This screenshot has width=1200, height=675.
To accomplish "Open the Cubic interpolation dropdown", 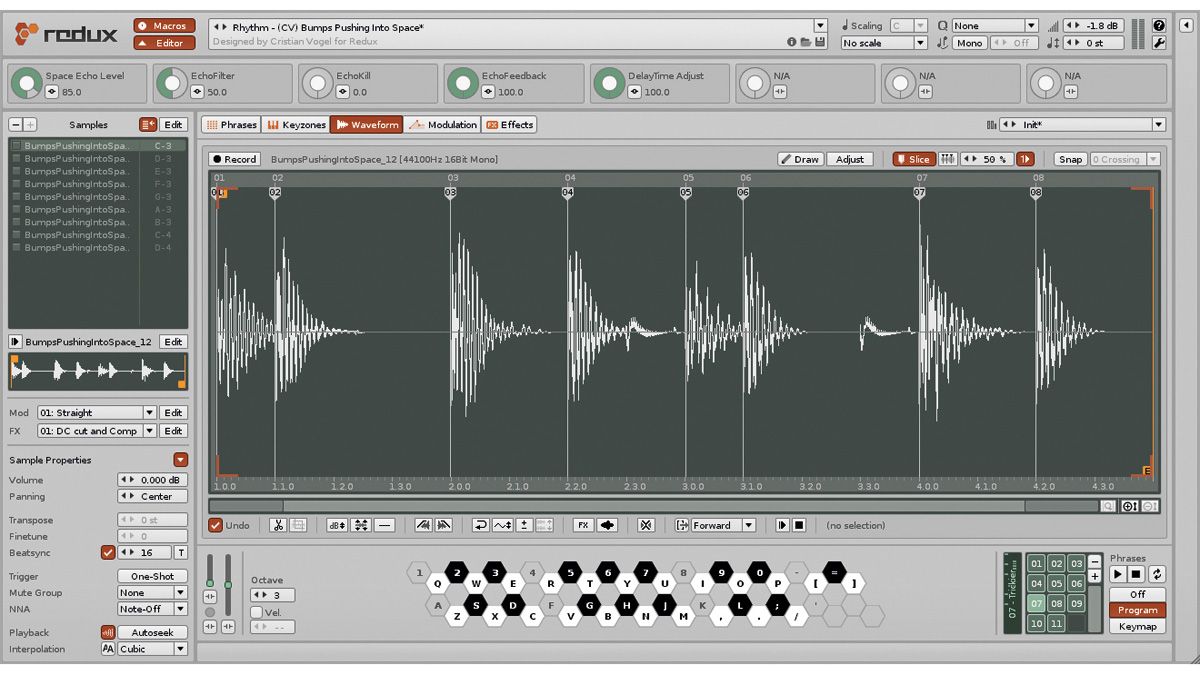I will [x=152, y=649].
